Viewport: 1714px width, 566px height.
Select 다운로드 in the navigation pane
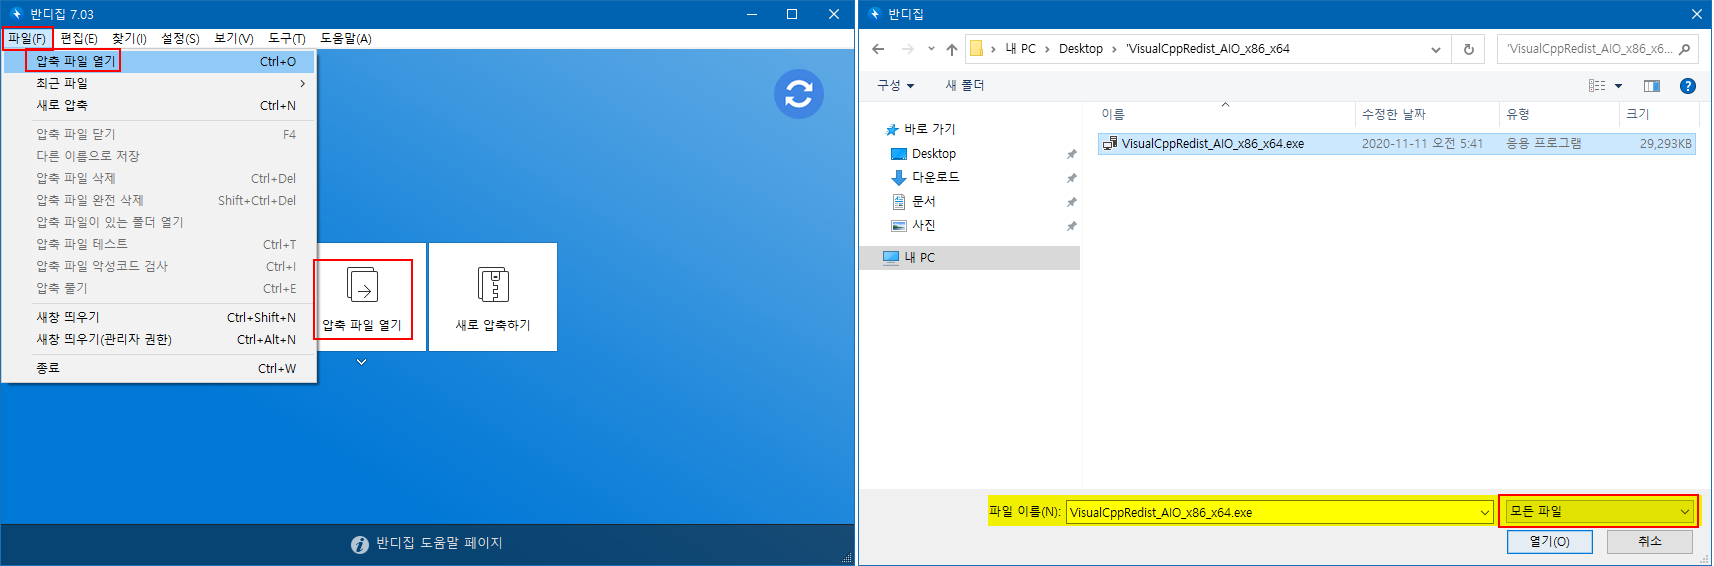pos(936,177)
